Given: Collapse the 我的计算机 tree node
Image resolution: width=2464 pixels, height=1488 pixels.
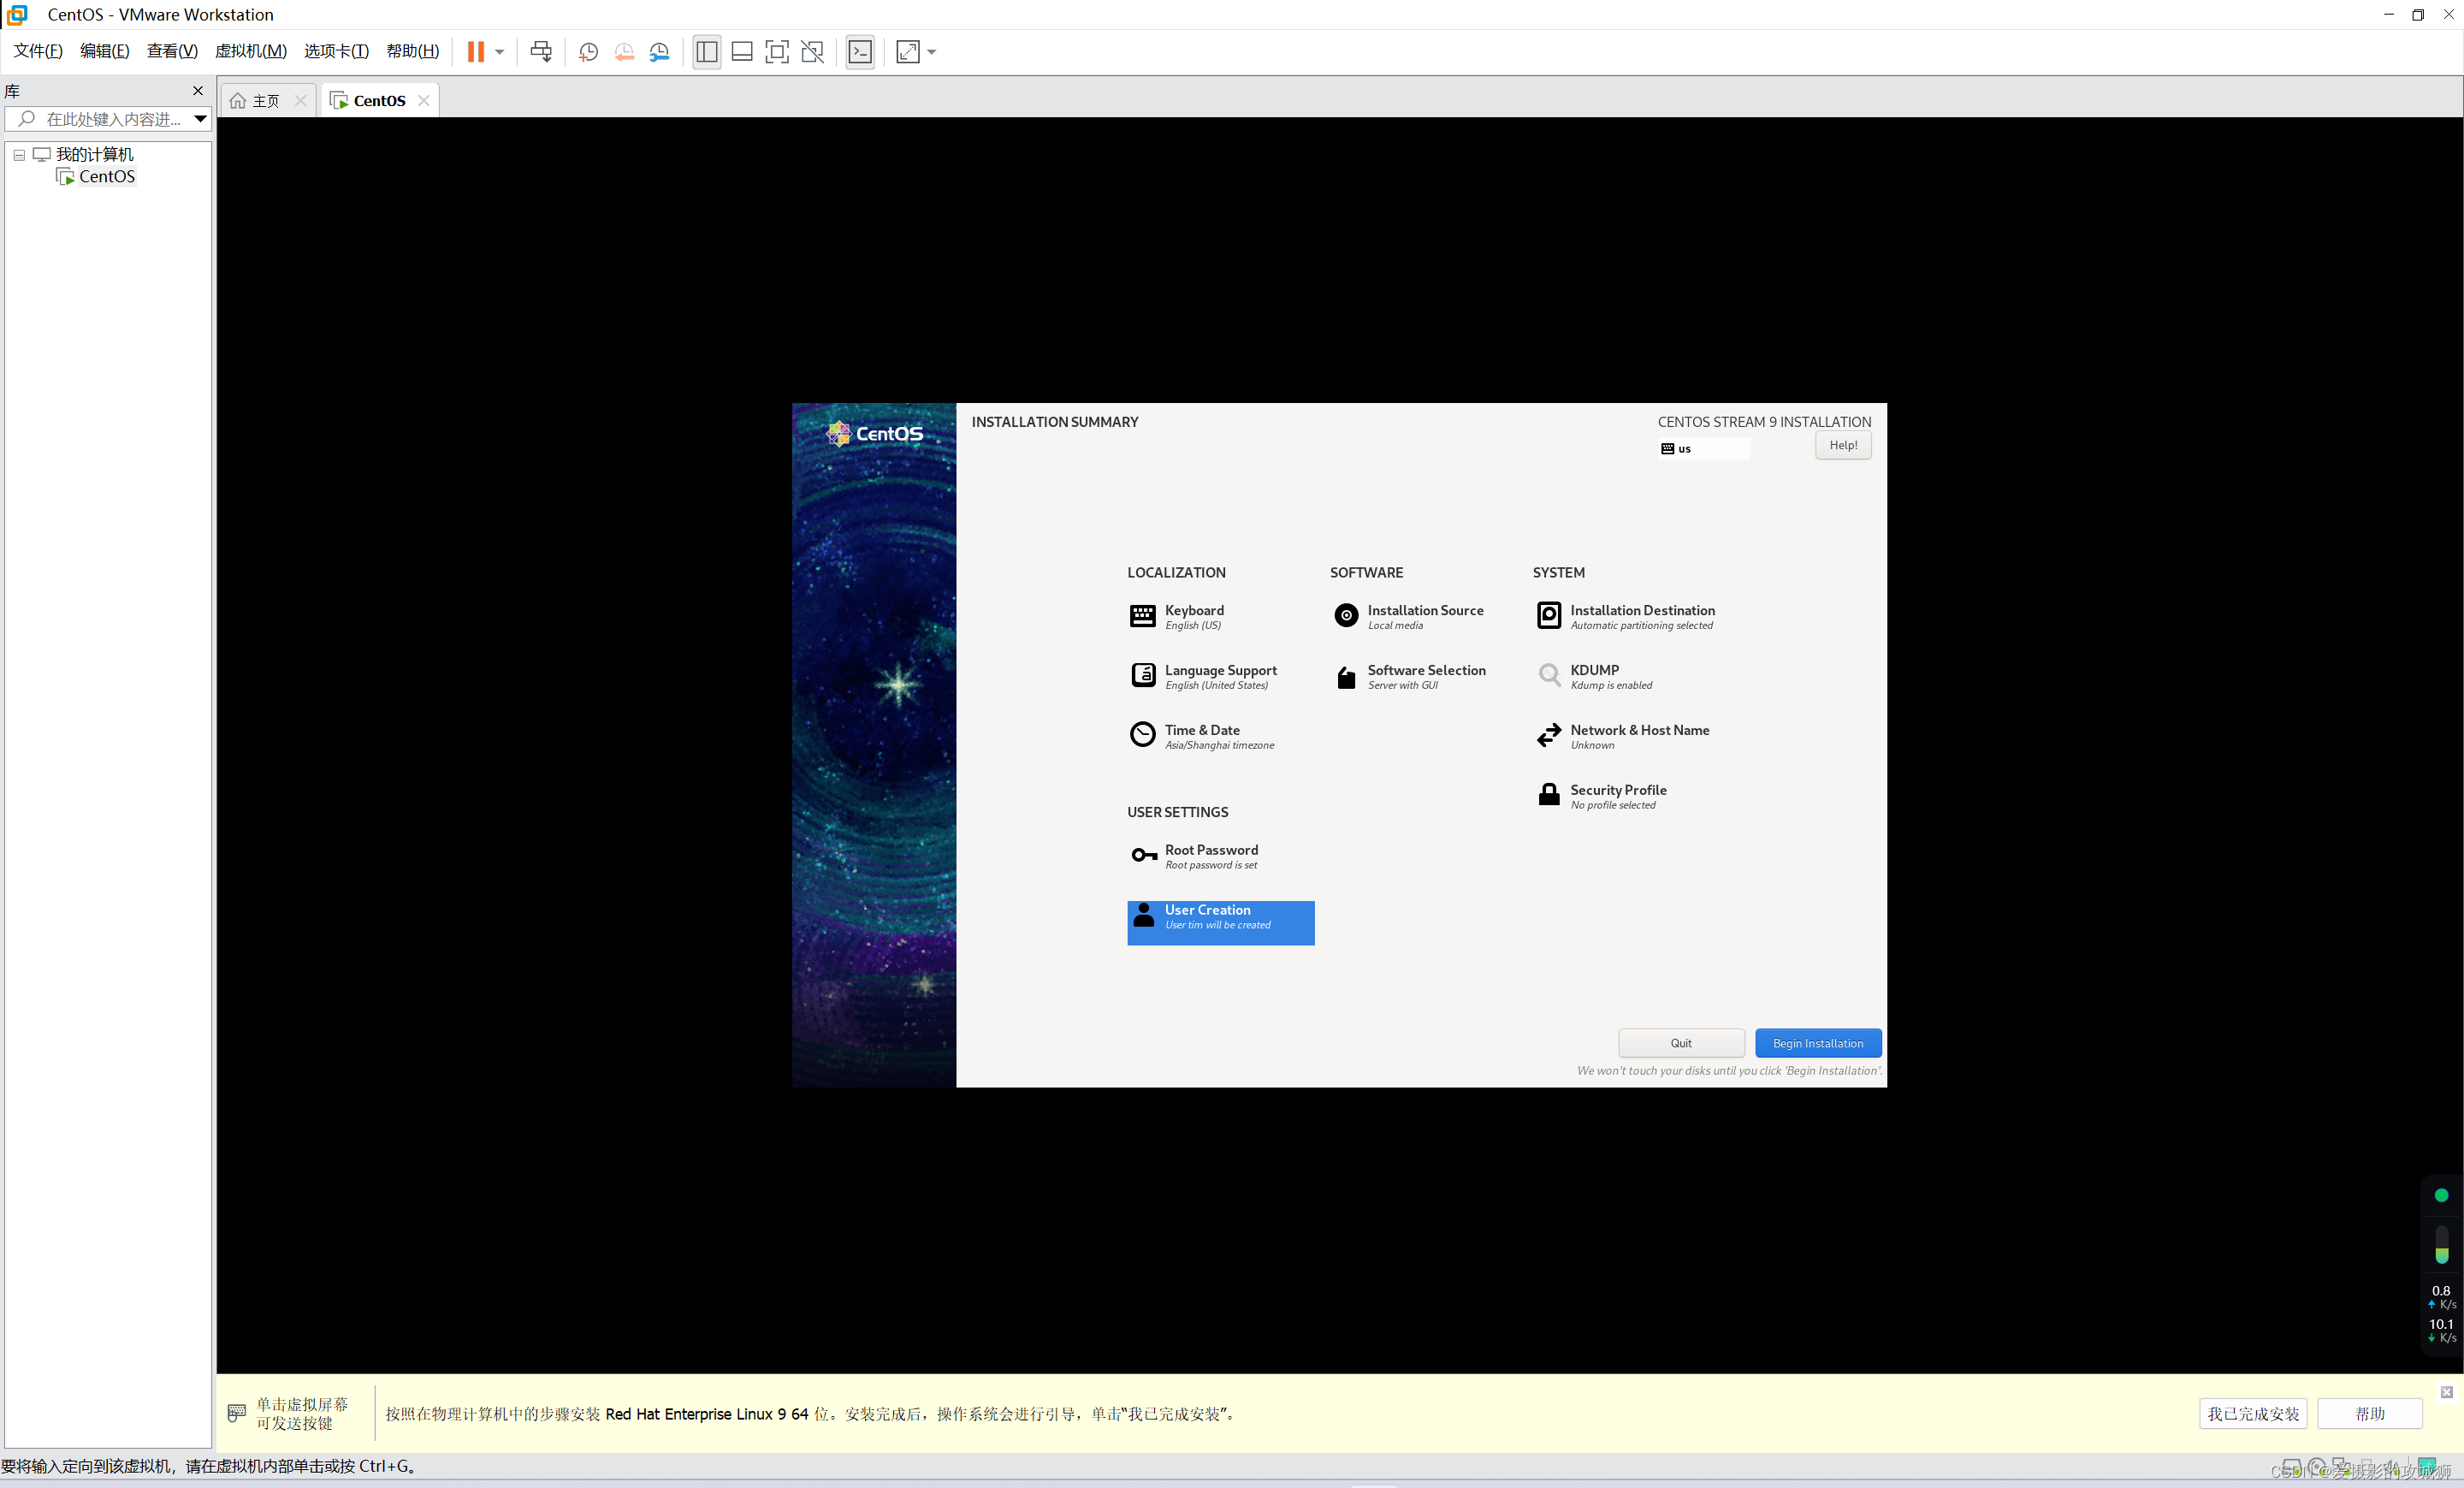Looking at the screenshot, I should 19,155.
